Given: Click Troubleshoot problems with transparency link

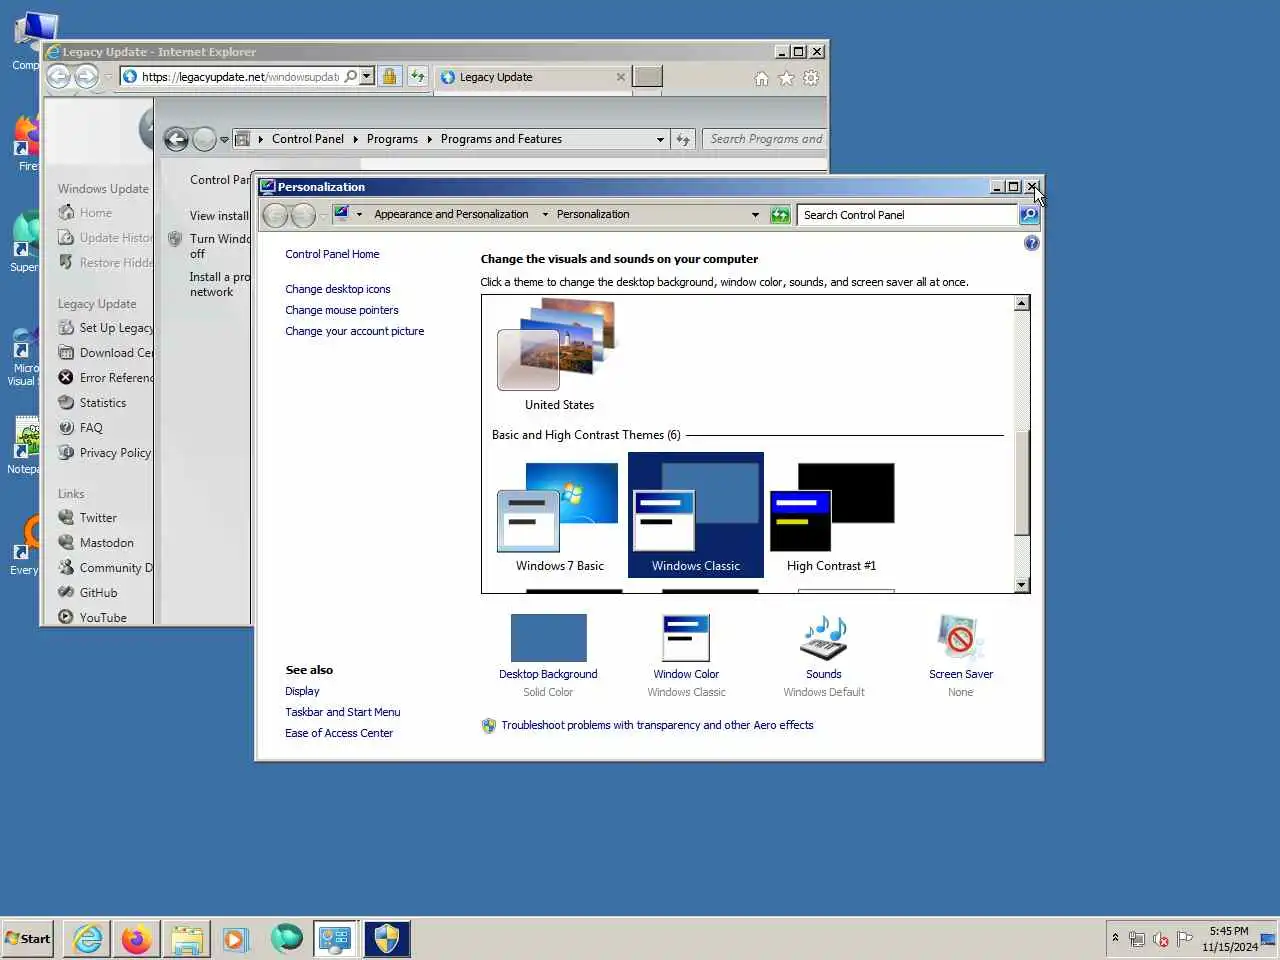Looking at the screenshot, I should tap(657, 725).
